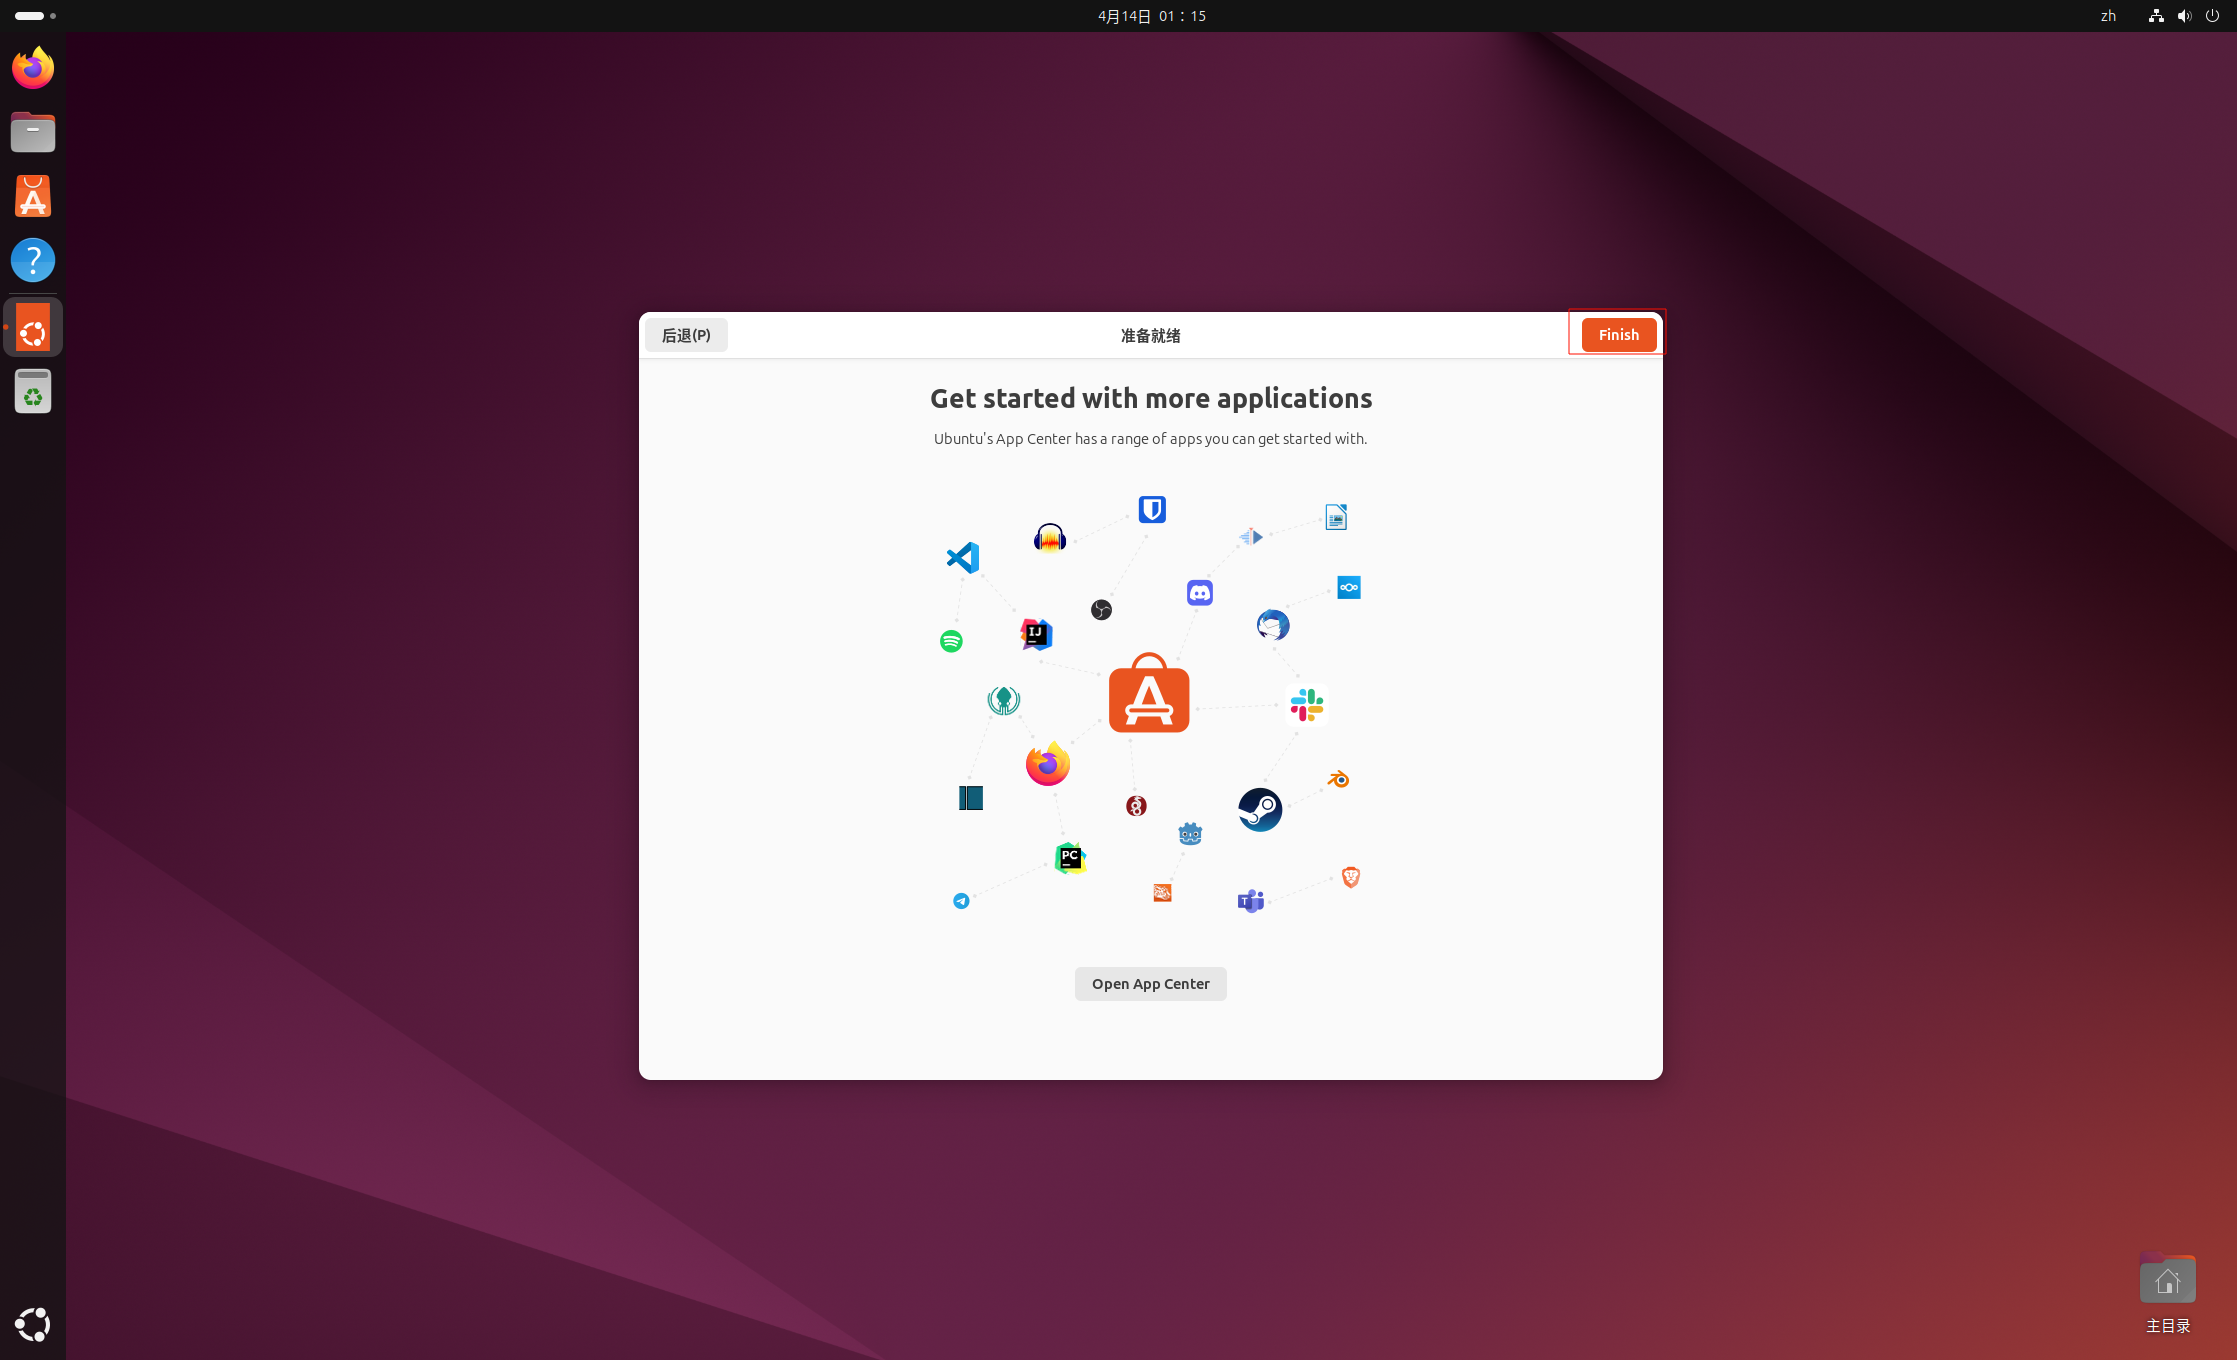
Task: Click the Finish button
Action: [1618, 335]
